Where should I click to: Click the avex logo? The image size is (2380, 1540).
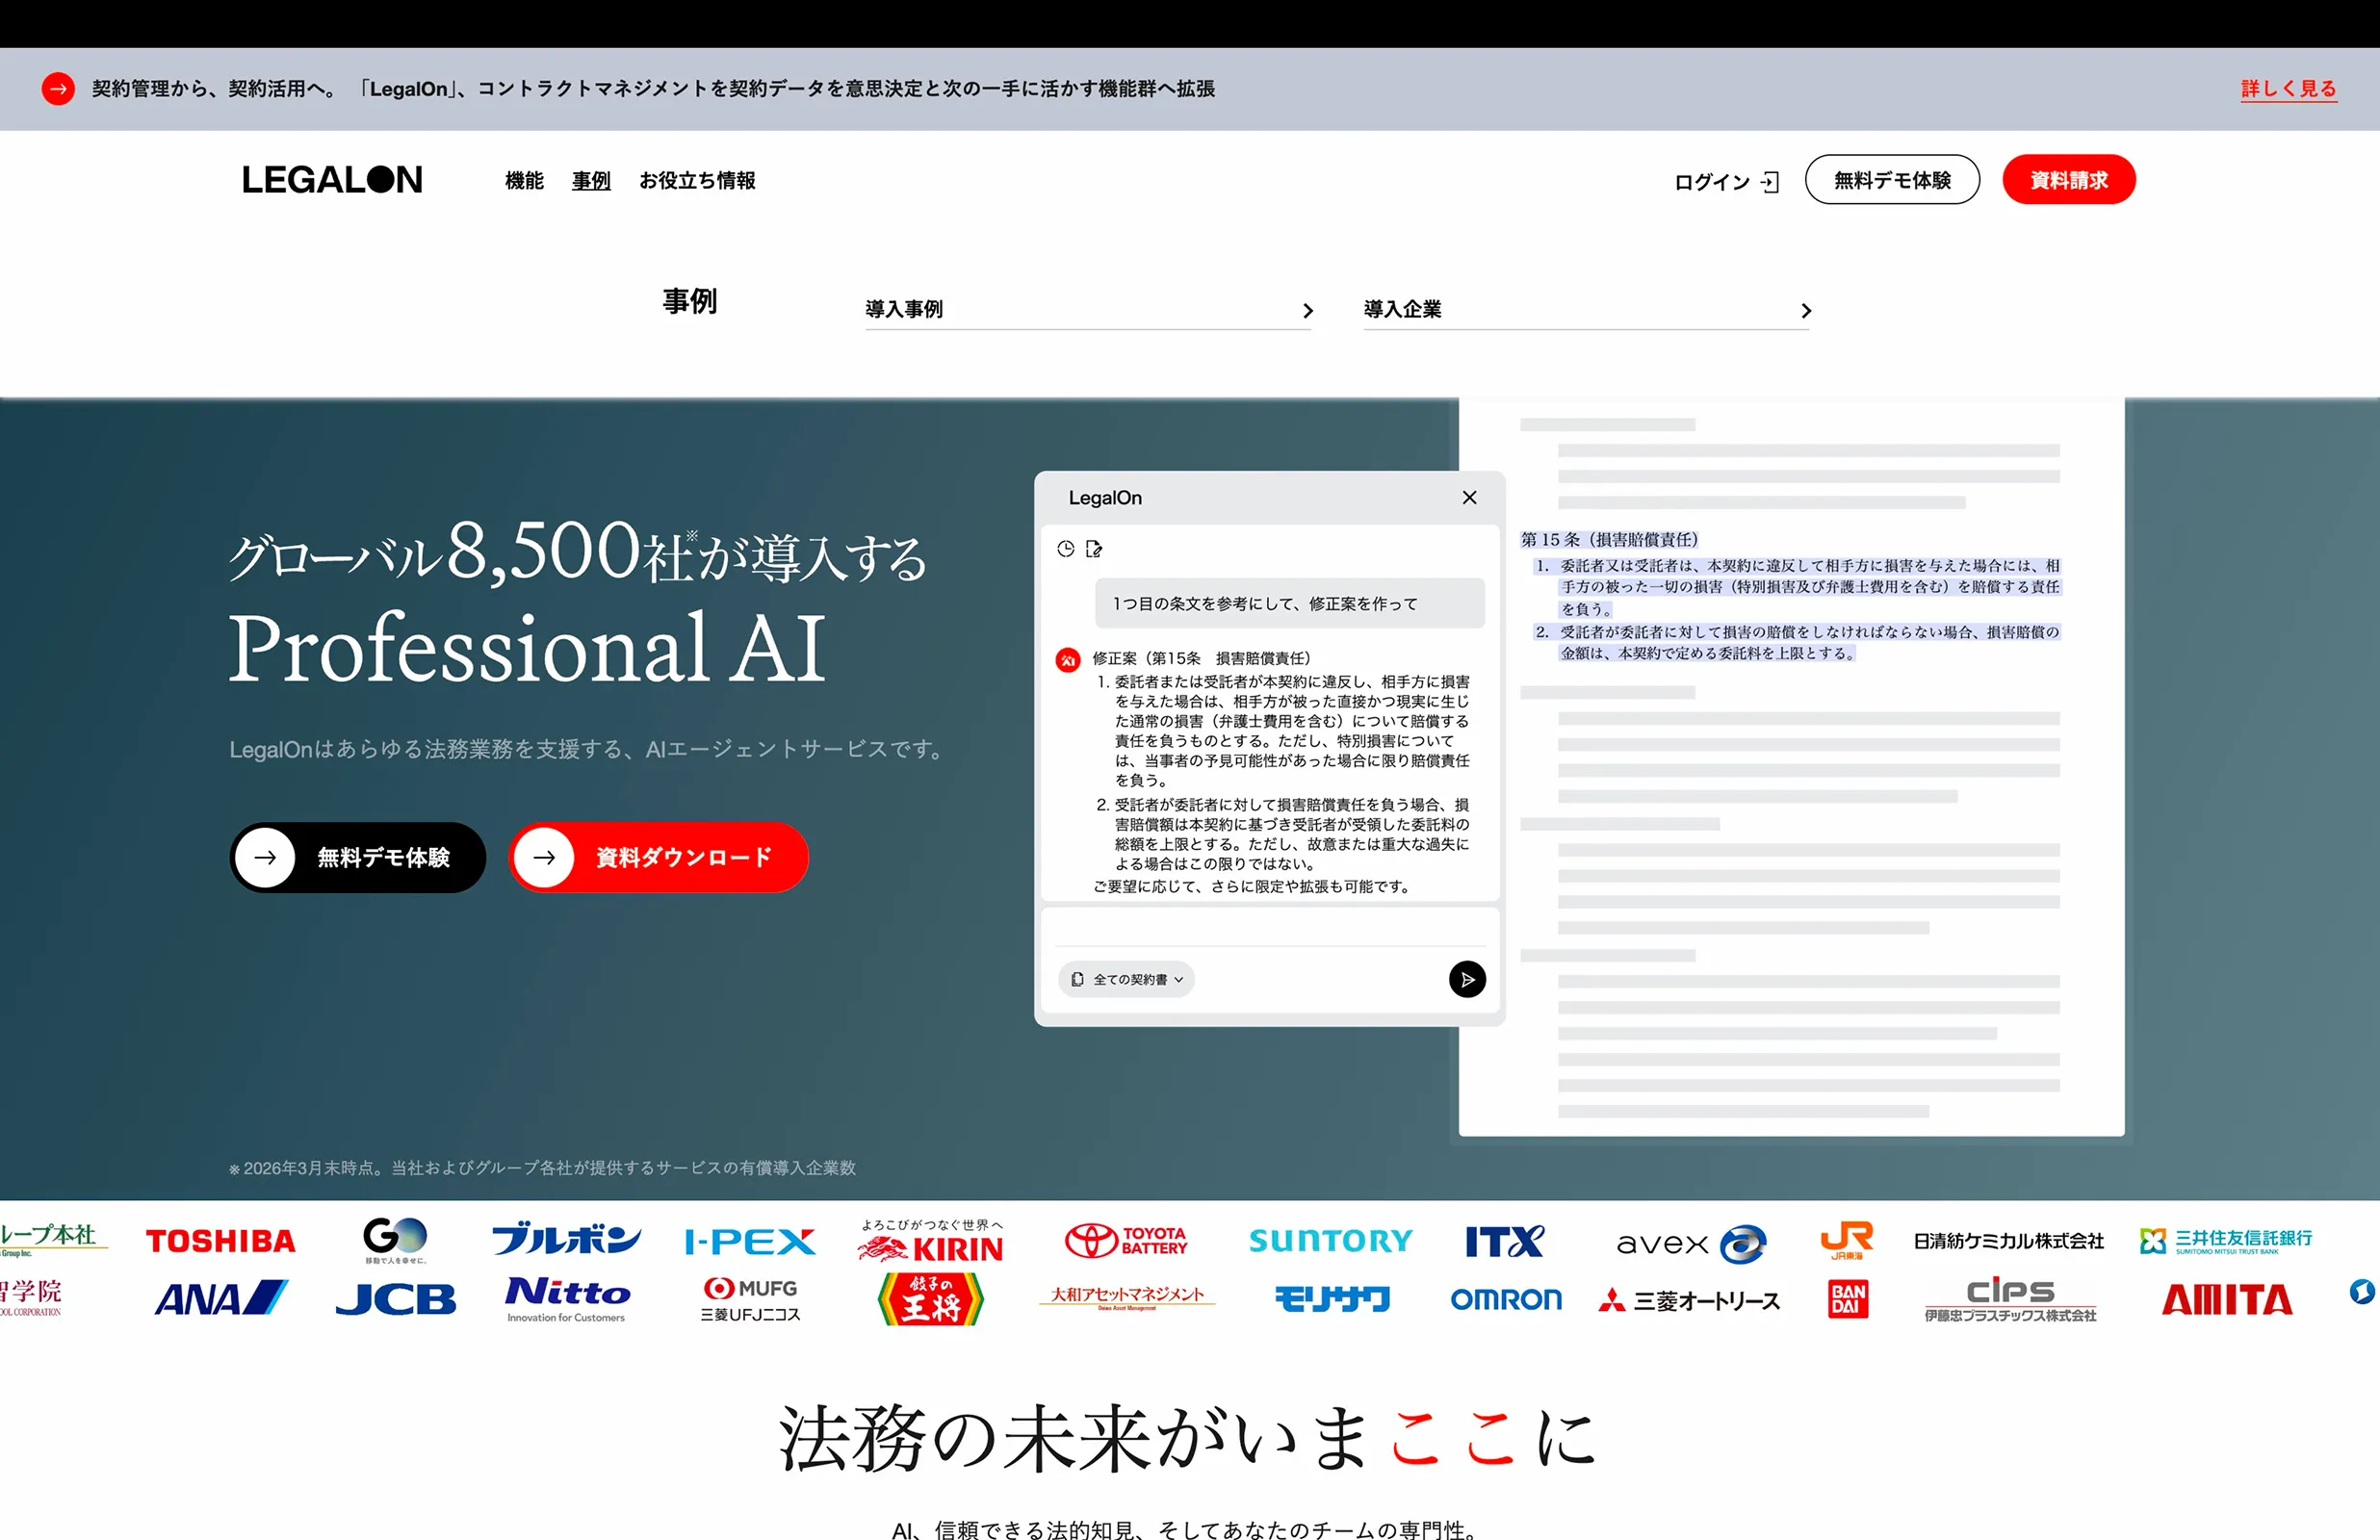coord(1691,1243)
